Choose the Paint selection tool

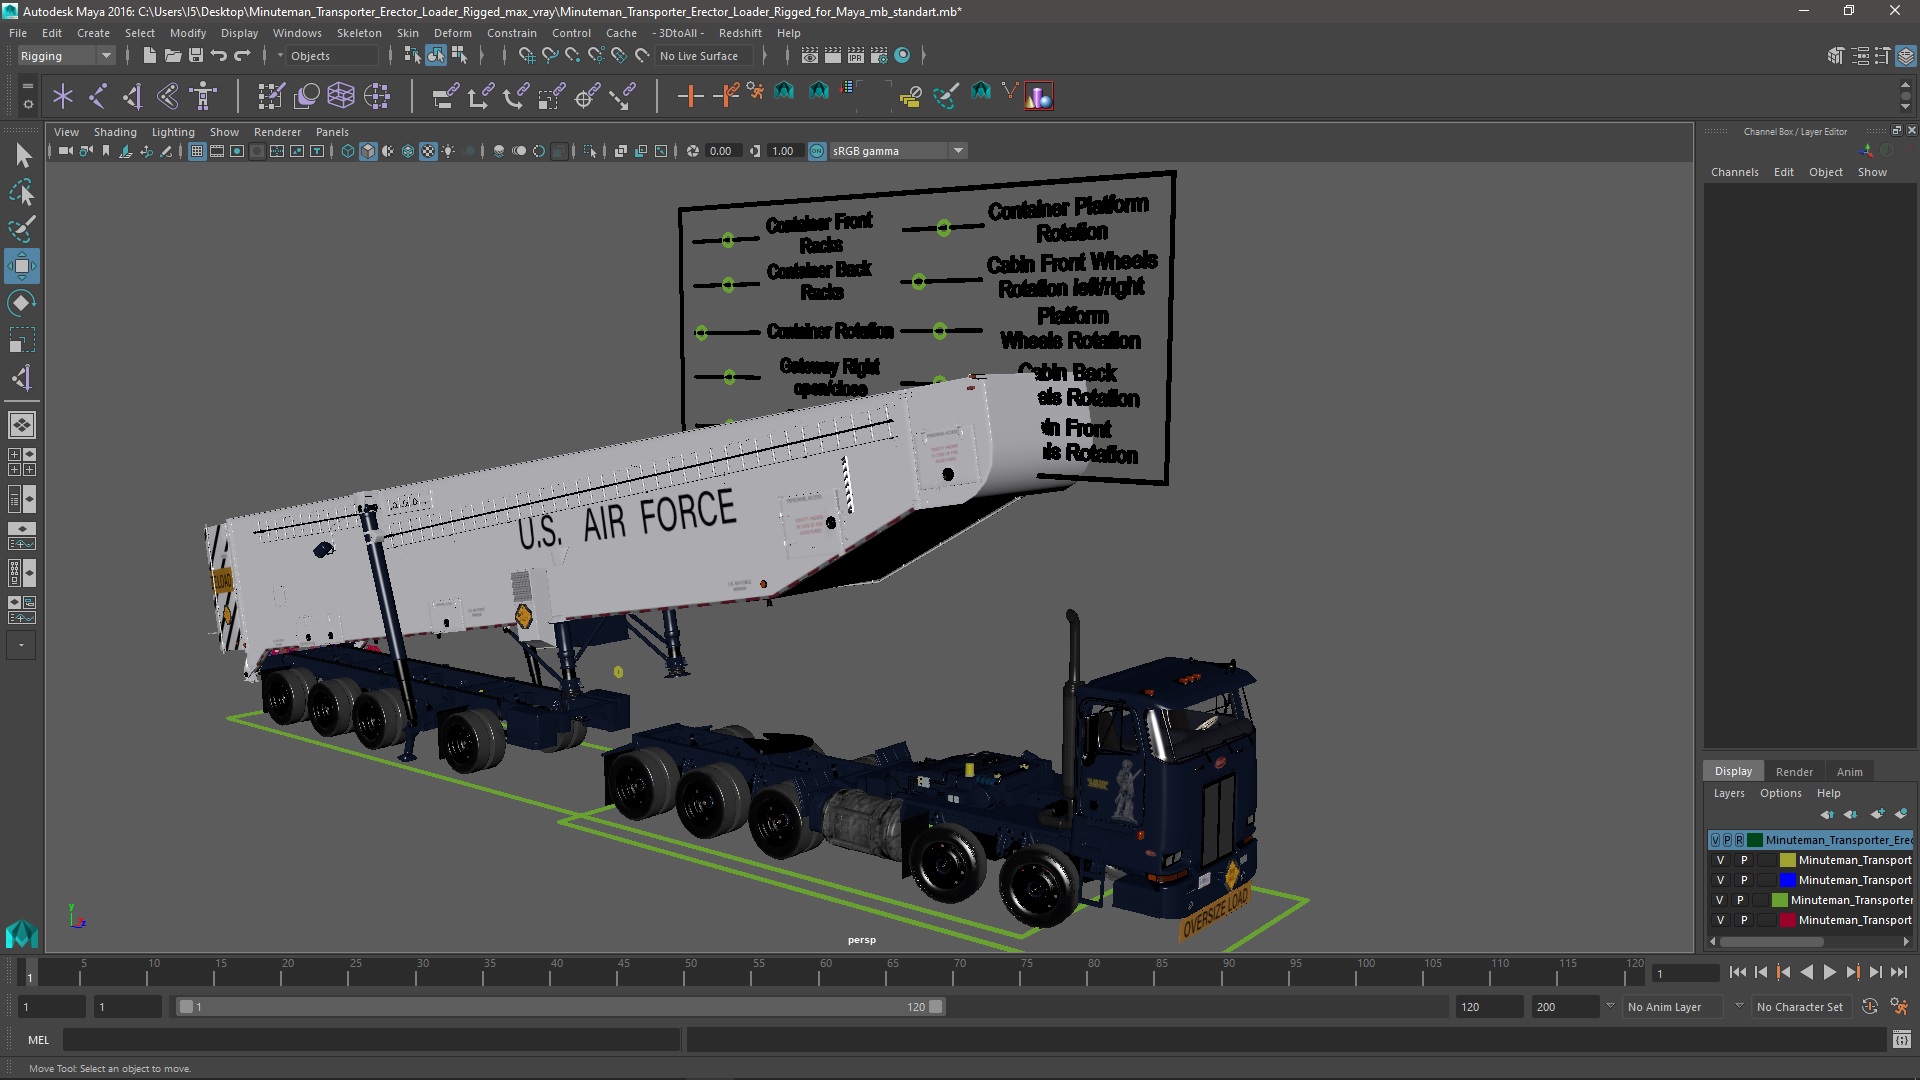pyautogui.click(x=22, y=229)
